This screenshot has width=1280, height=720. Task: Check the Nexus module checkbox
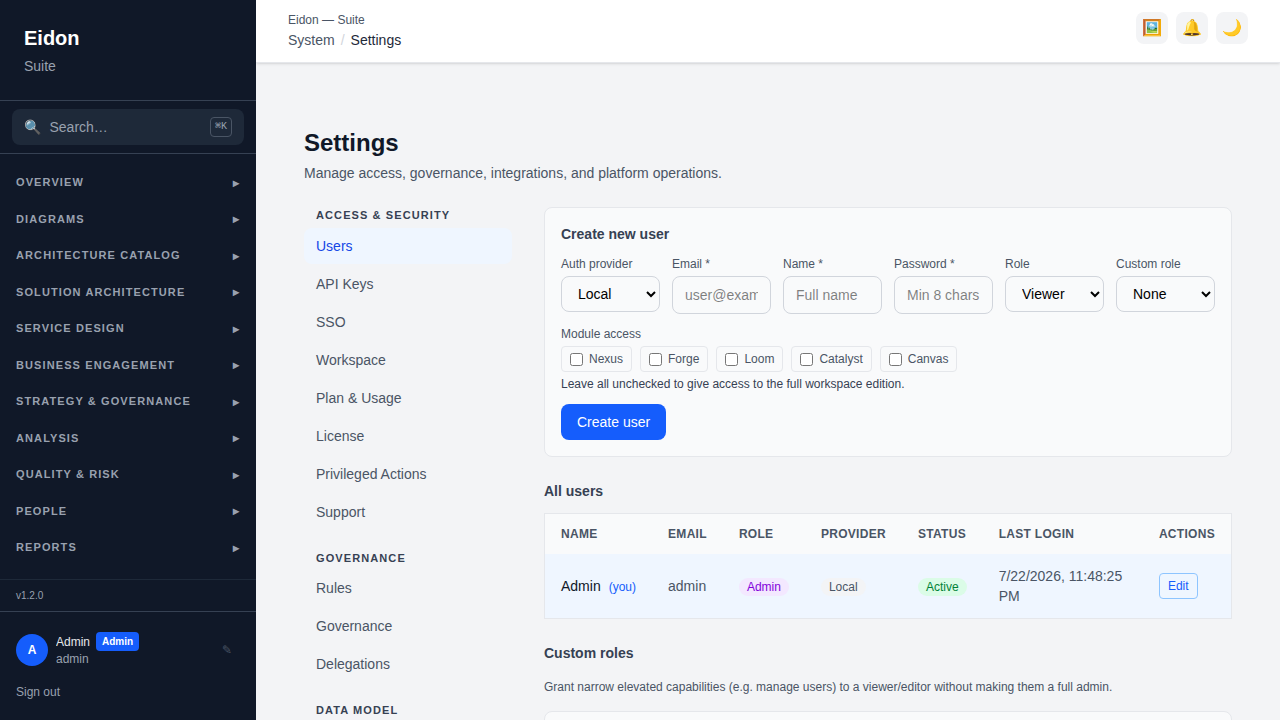click(576, 359)
